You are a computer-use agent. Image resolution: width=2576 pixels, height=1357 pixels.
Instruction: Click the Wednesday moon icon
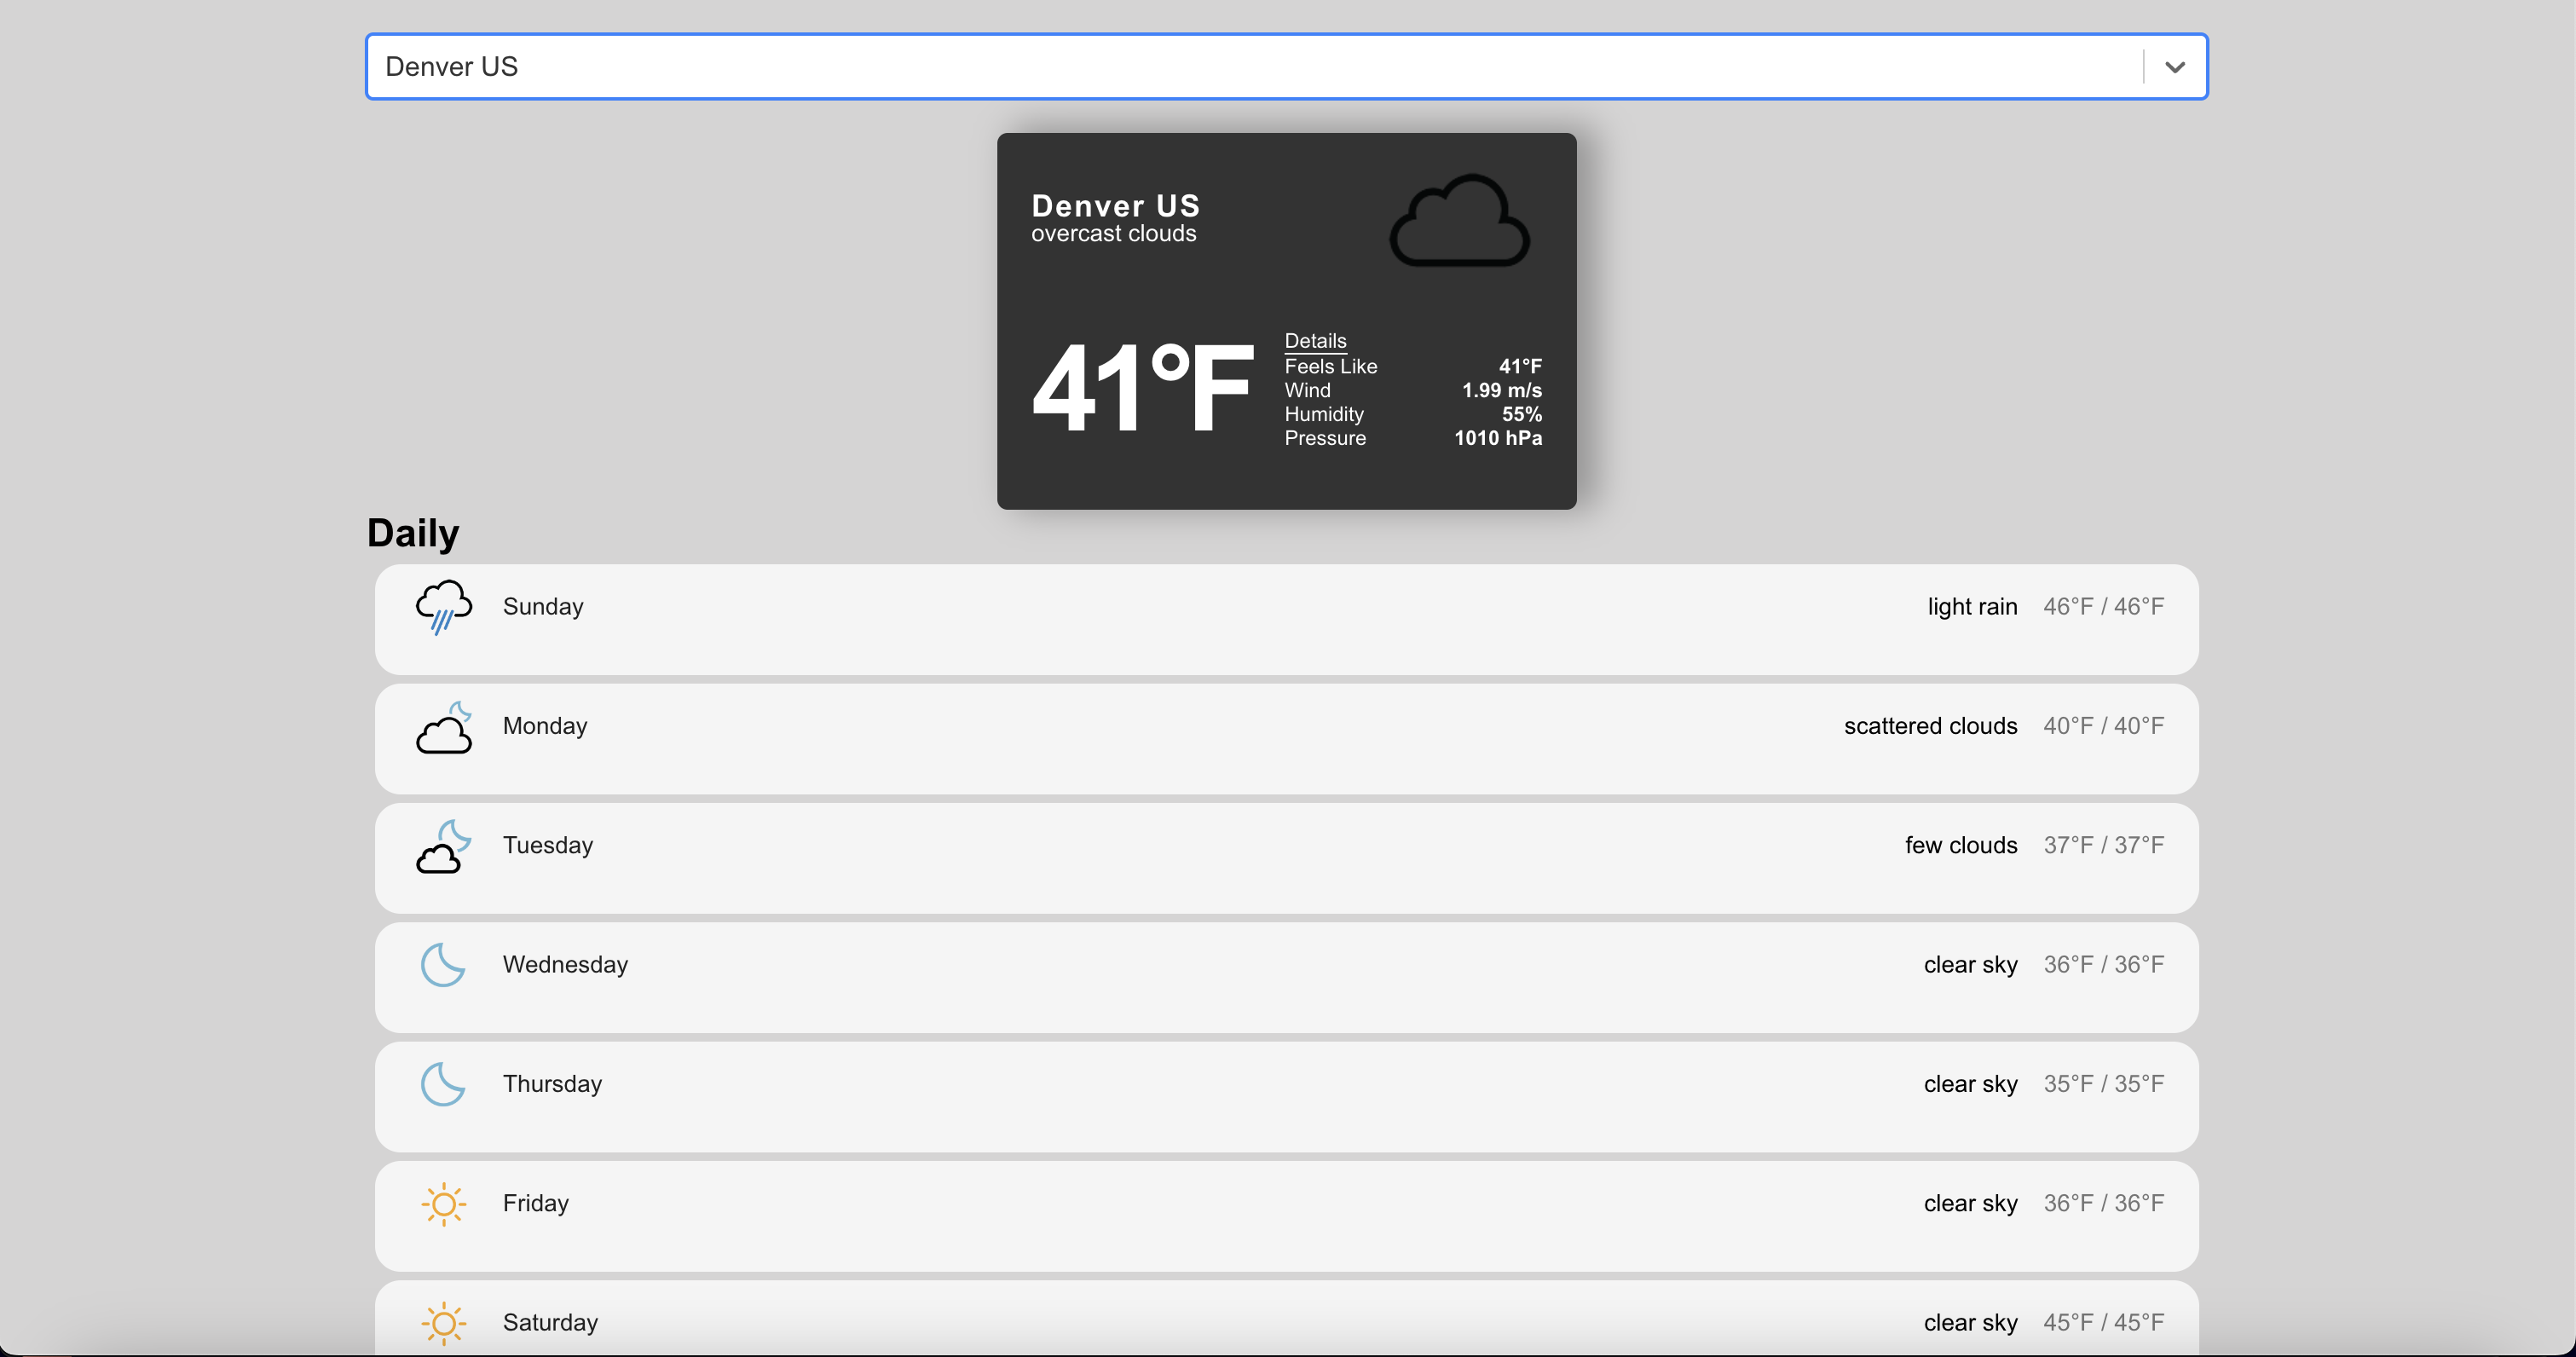pos(443,965)
